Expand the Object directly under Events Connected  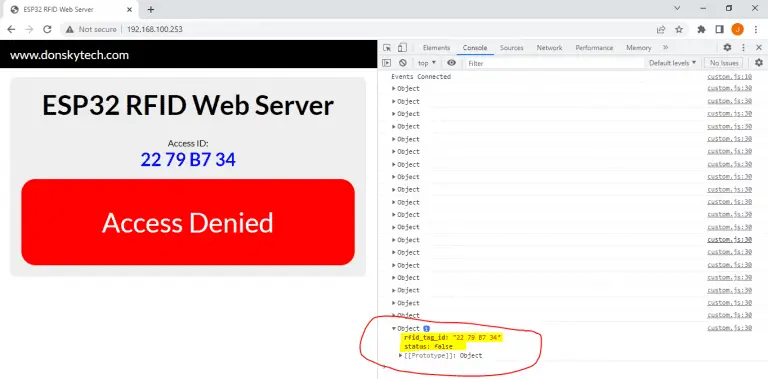(394, 89)
